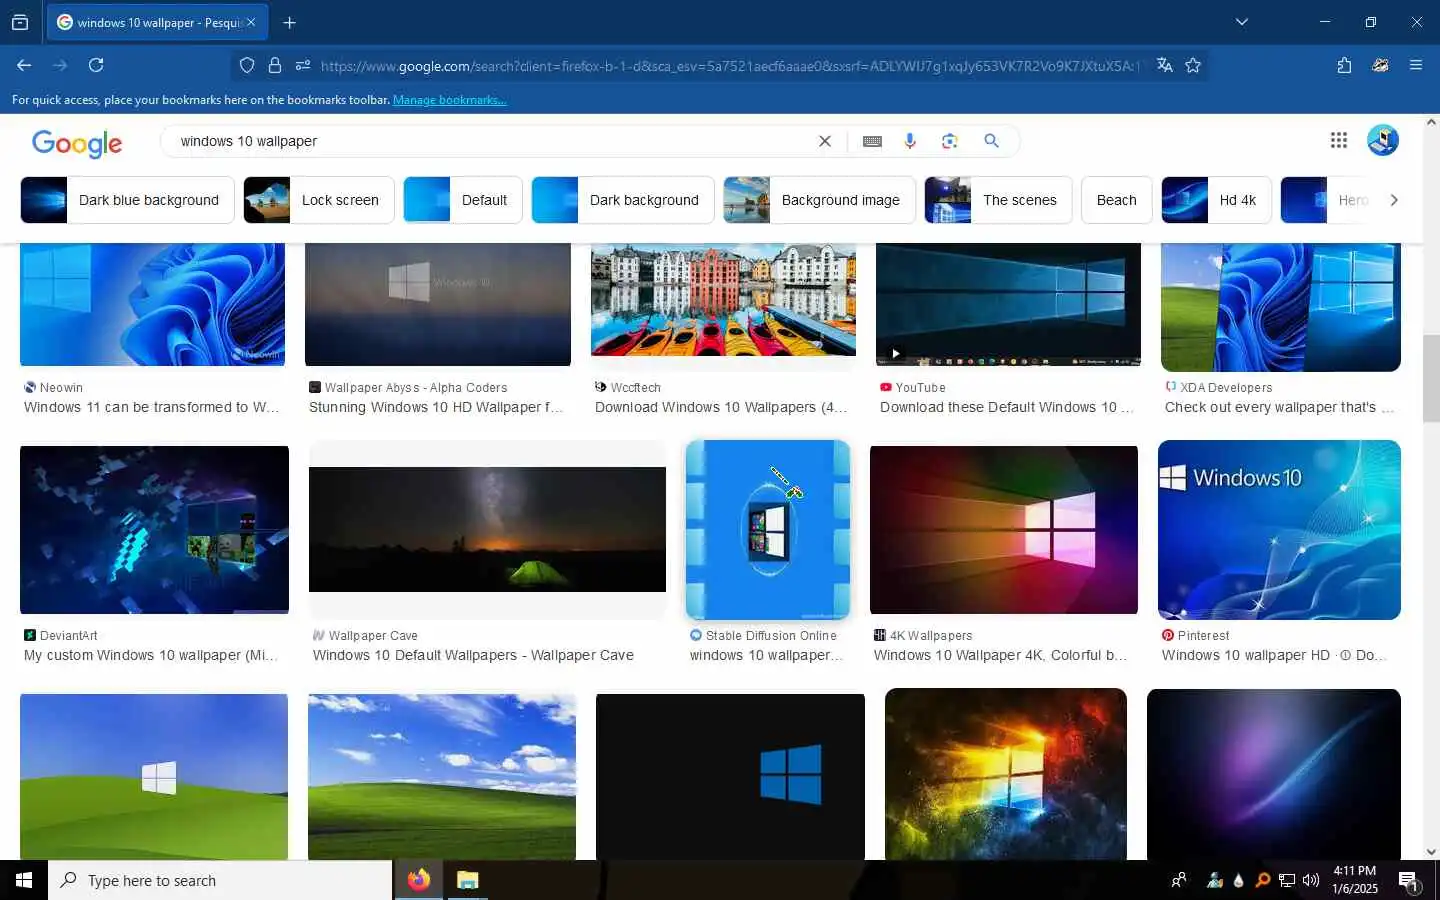Screen dimensions: 1440x900
Task: Open the Google apps grid
Action: [1339, 140]
